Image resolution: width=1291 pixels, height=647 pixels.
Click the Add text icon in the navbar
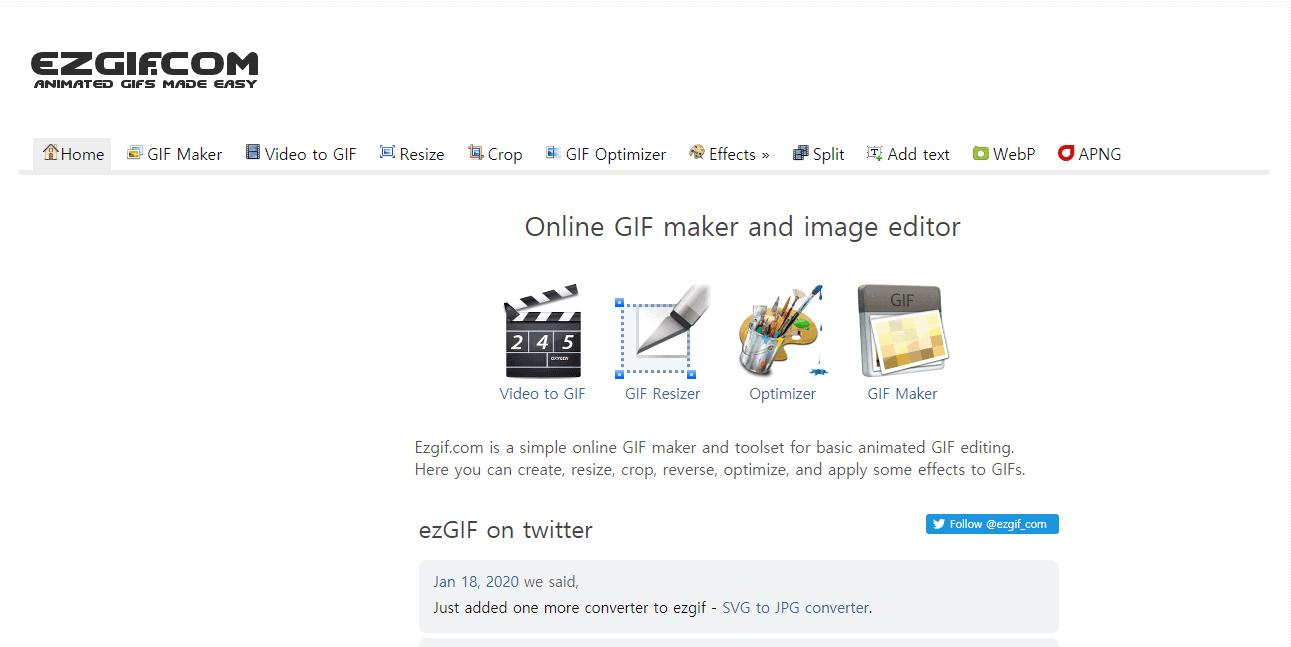[874, 154]
